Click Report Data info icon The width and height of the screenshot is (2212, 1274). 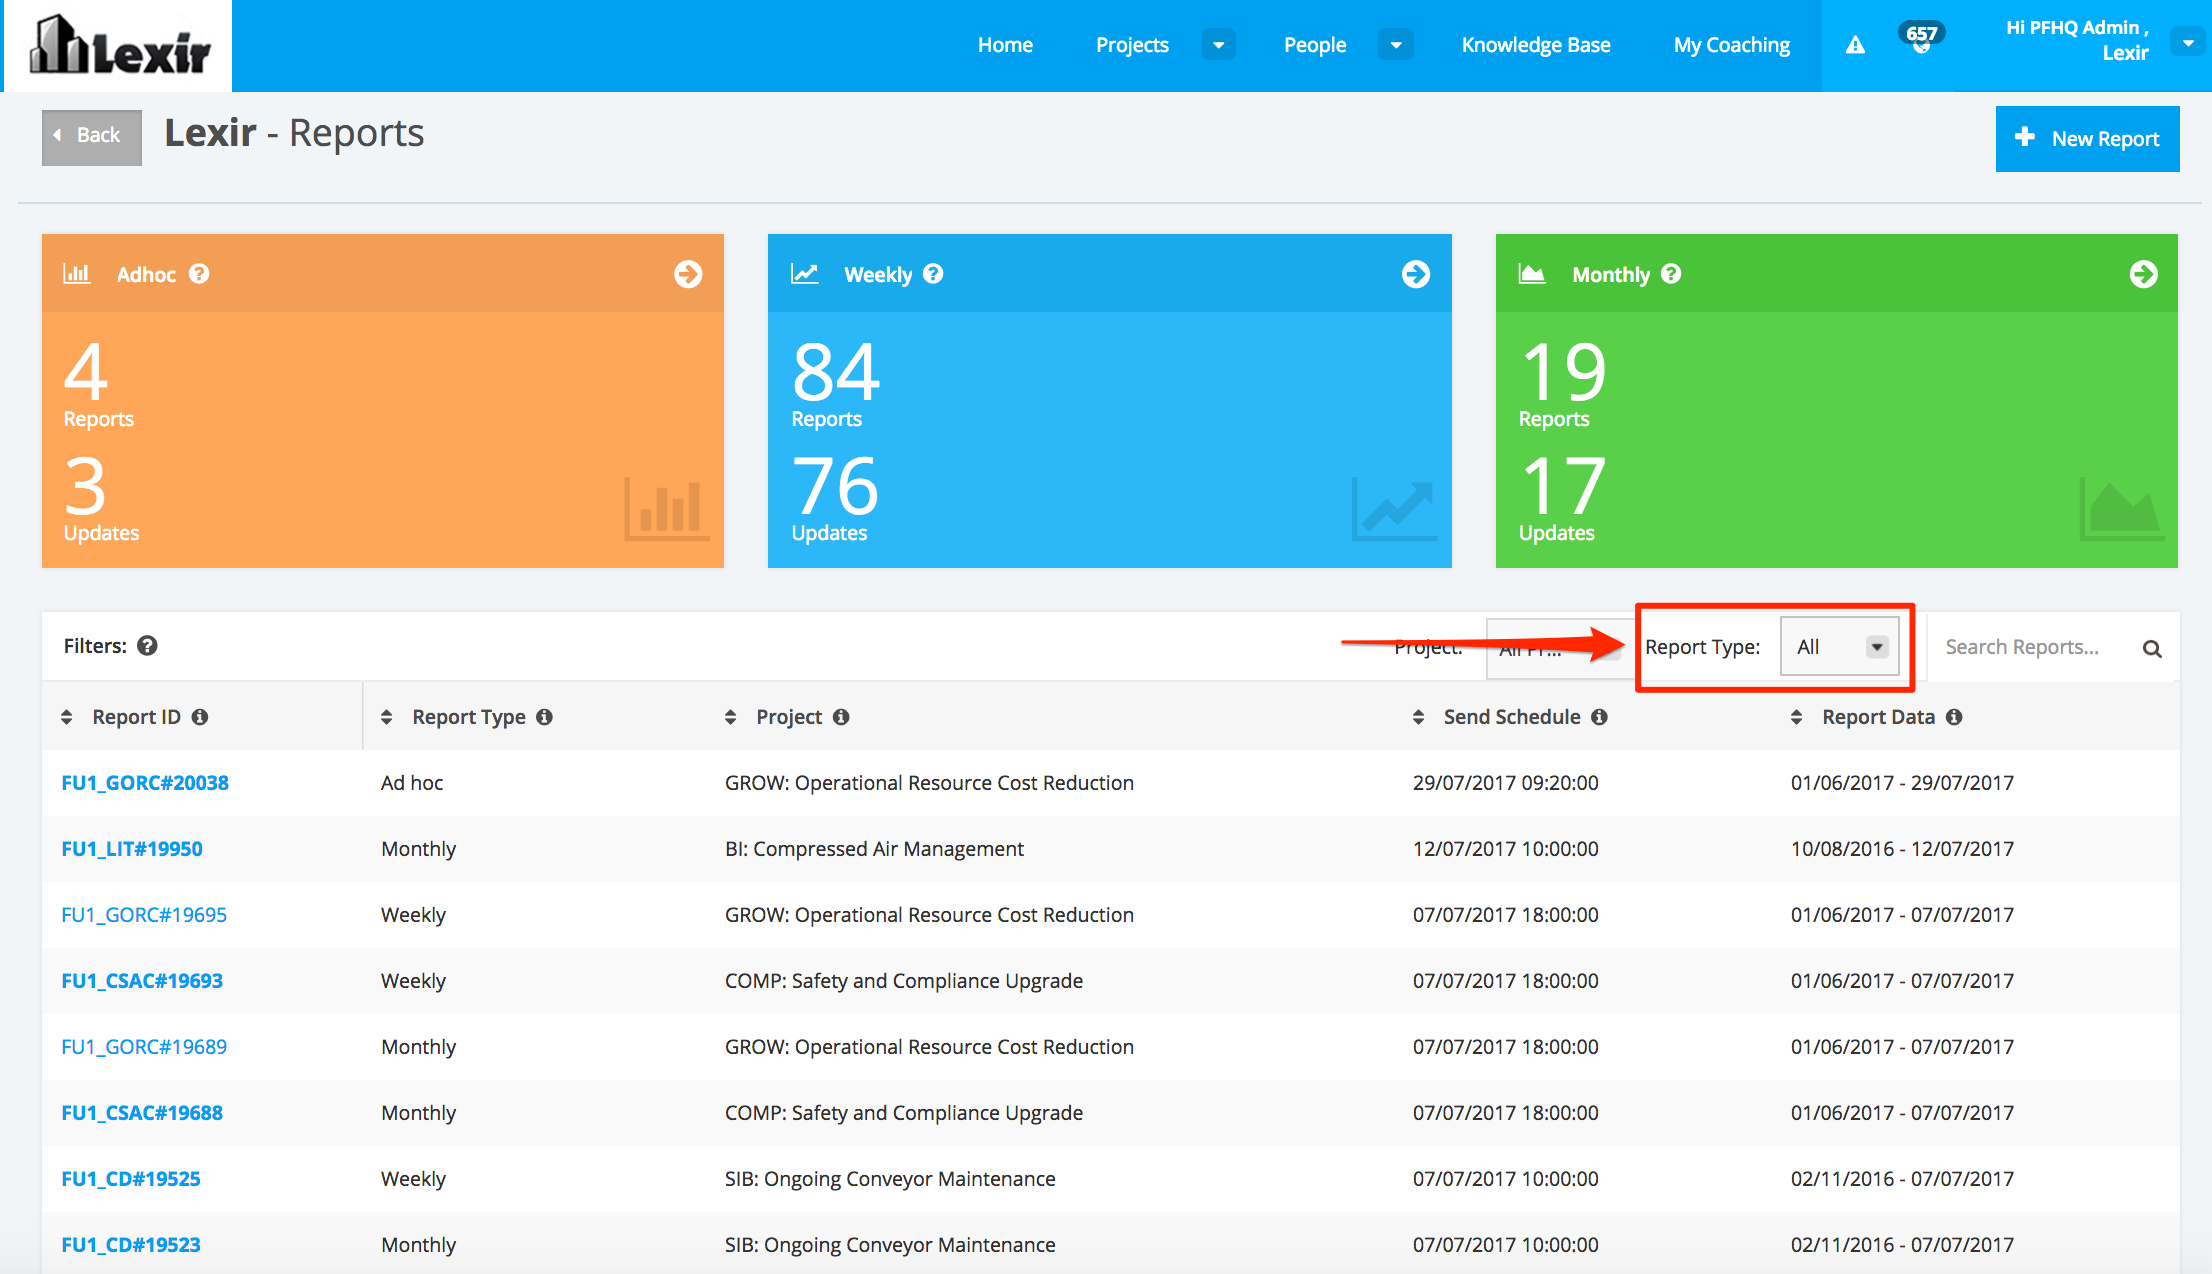1954,717
